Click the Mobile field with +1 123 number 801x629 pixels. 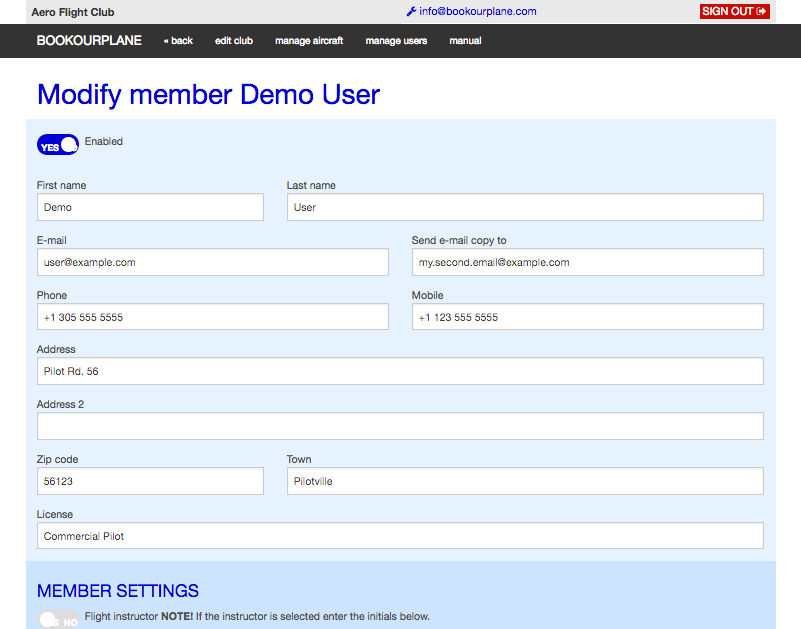[x=587, y=317]
